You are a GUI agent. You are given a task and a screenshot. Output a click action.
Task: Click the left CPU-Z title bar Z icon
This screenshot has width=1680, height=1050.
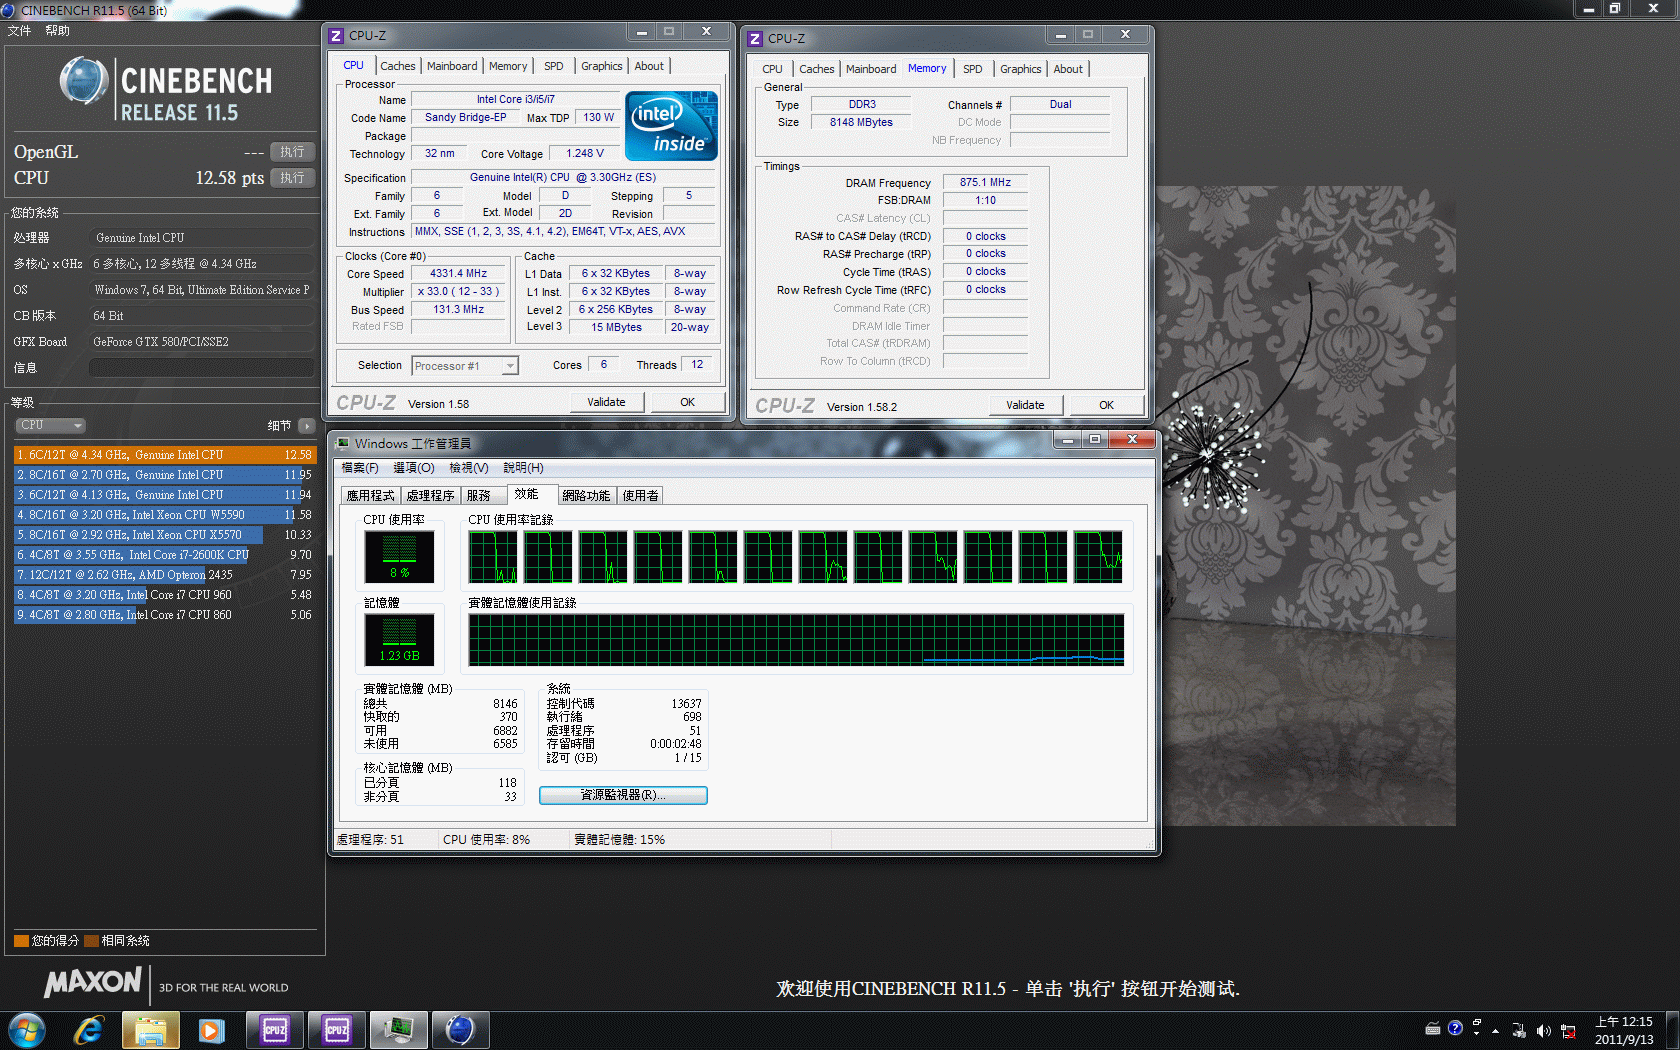tap(336, 36)
